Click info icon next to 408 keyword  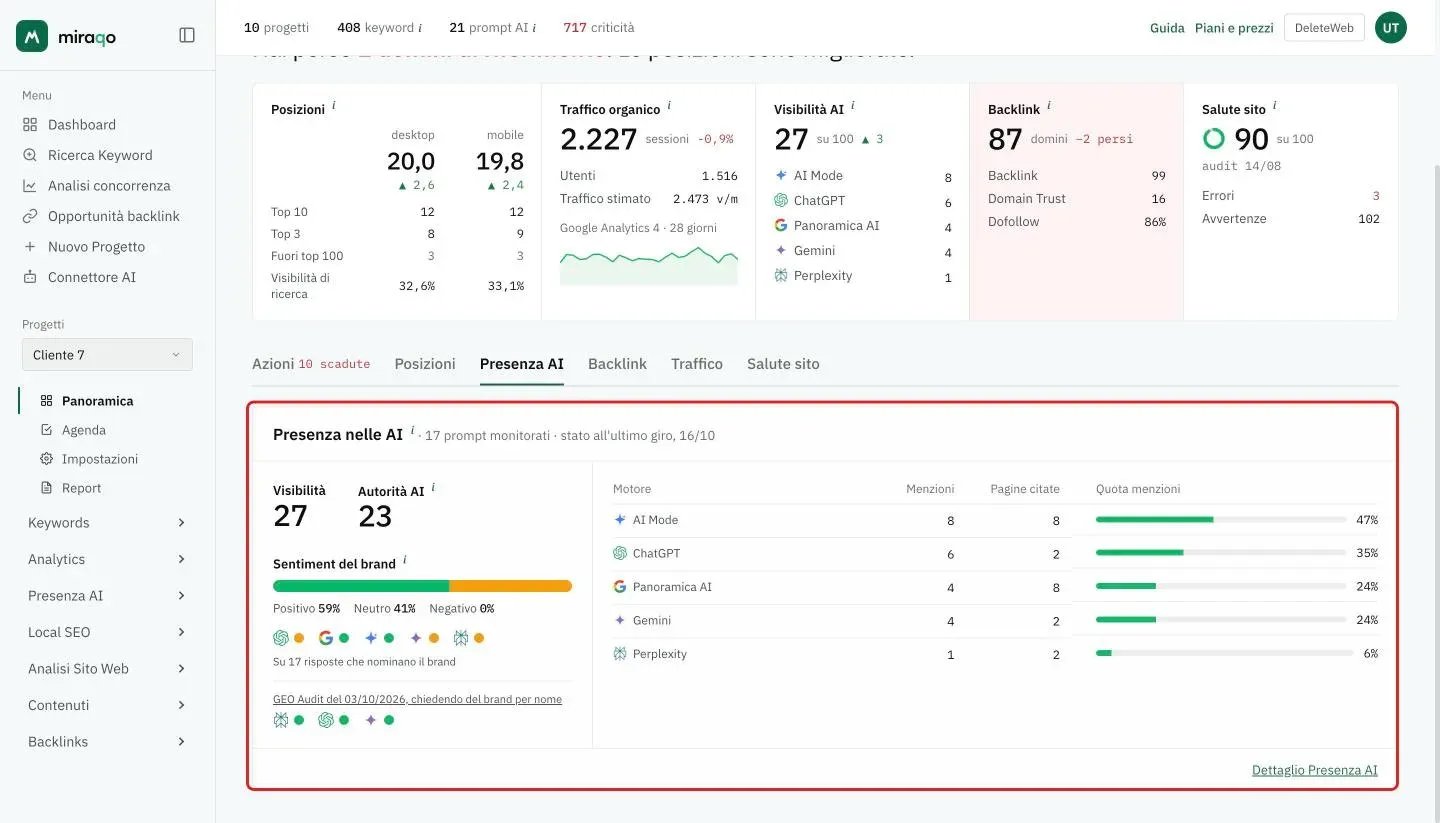click(x=418, y=28)
